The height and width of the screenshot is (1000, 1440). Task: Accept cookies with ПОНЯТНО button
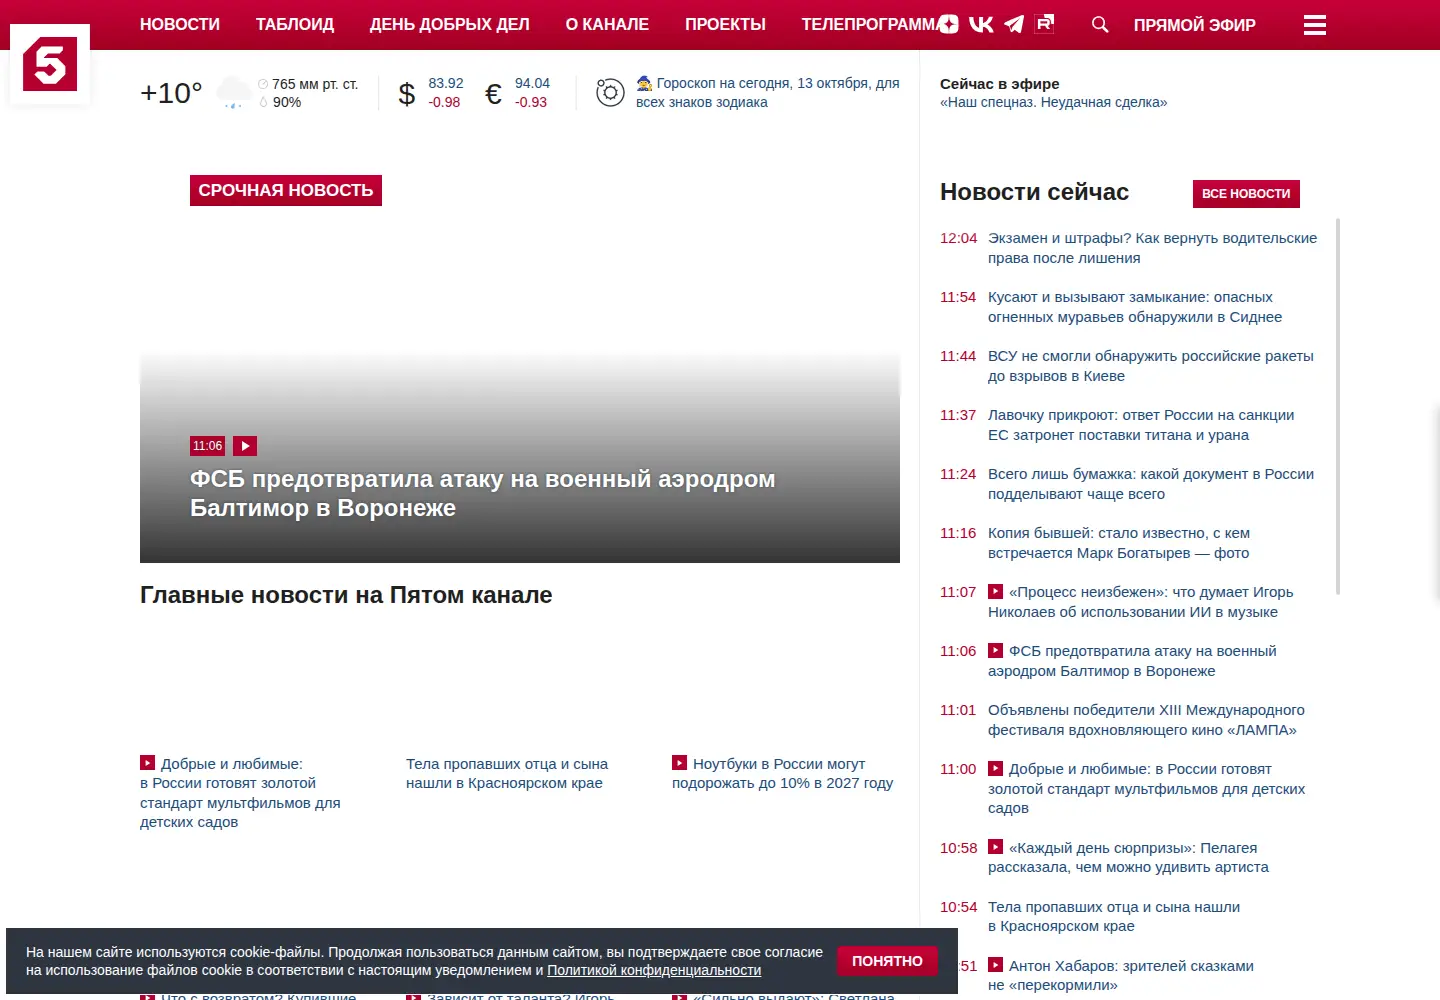pyautogui.click(x=887, y=961)
